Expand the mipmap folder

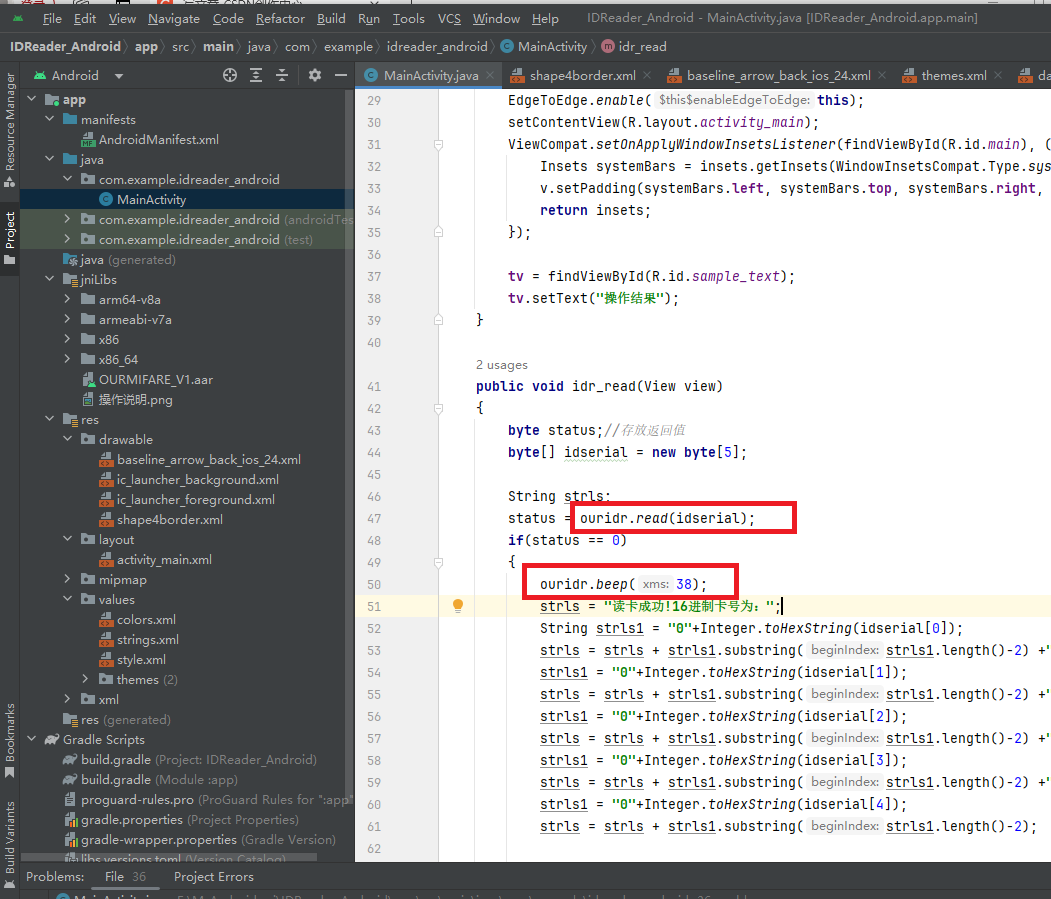67,579
